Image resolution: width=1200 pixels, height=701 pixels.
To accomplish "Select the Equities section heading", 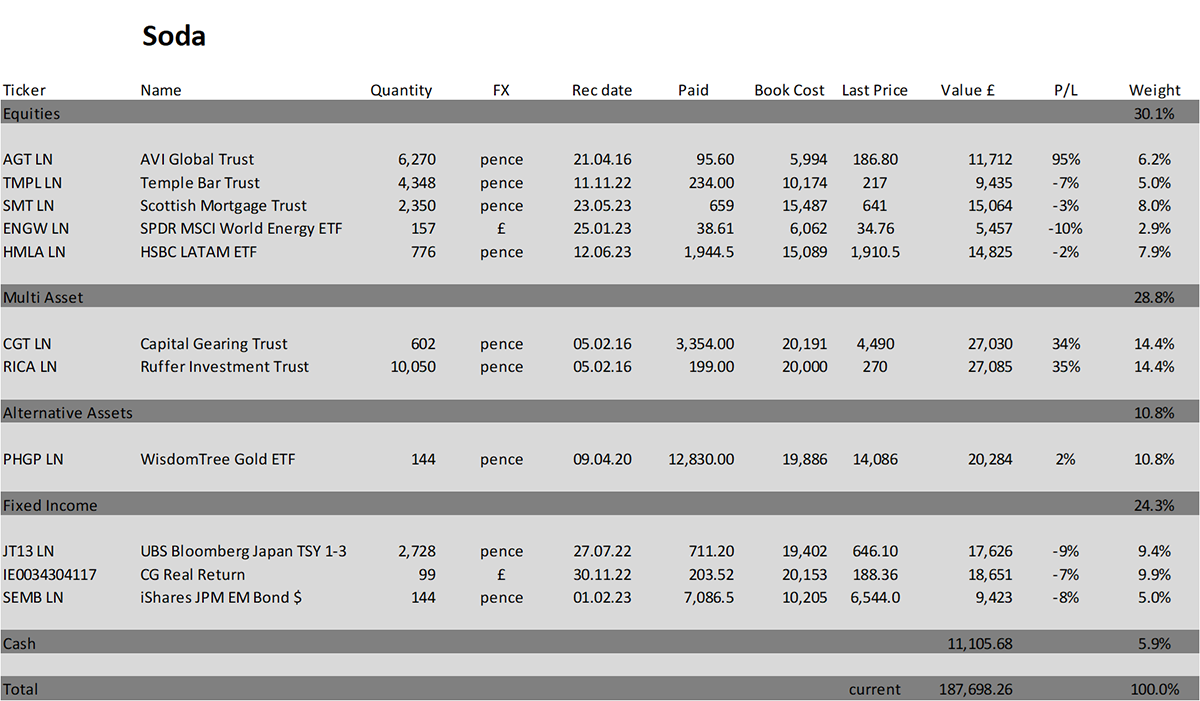I will [x=31, y=113].
